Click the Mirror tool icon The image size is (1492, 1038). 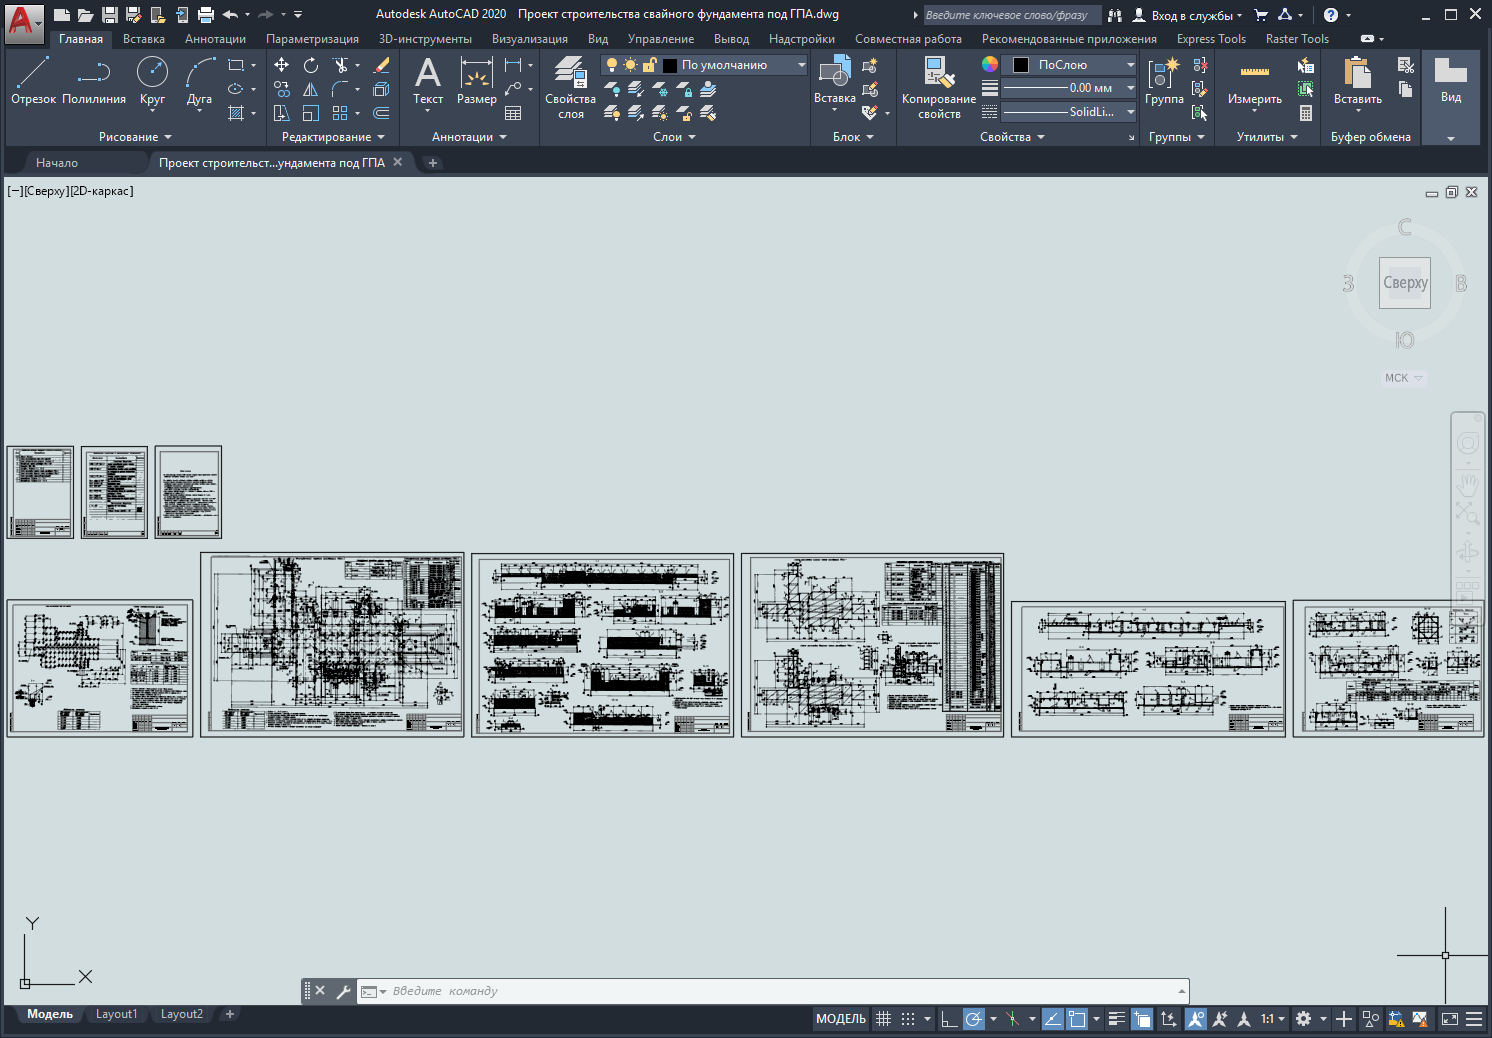311,89
